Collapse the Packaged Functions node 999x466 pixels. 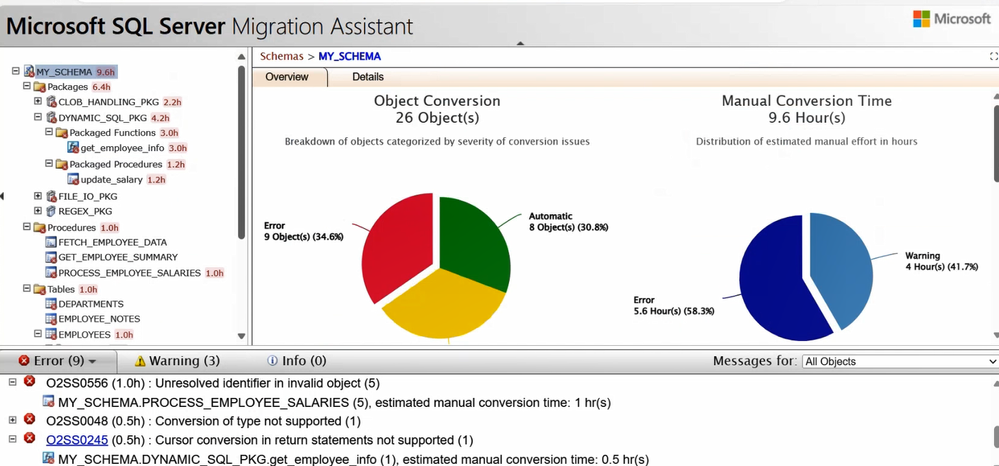[x=49, y=132]
